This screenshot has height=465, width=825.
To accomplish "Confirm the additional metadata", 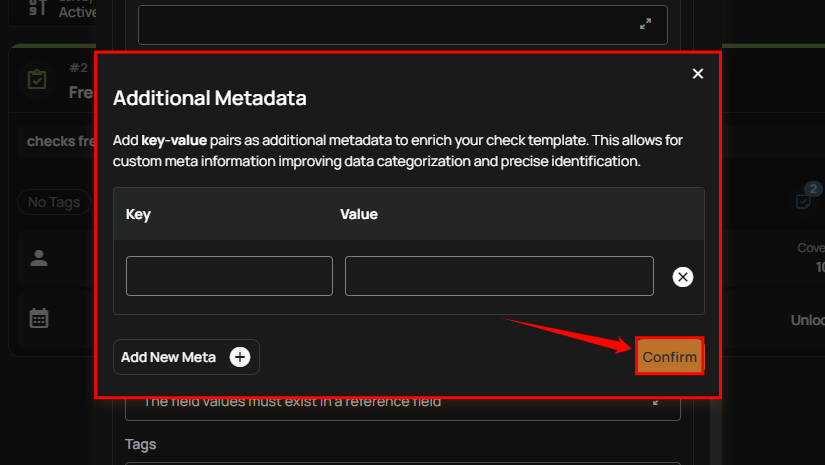I will coord(670,357).
